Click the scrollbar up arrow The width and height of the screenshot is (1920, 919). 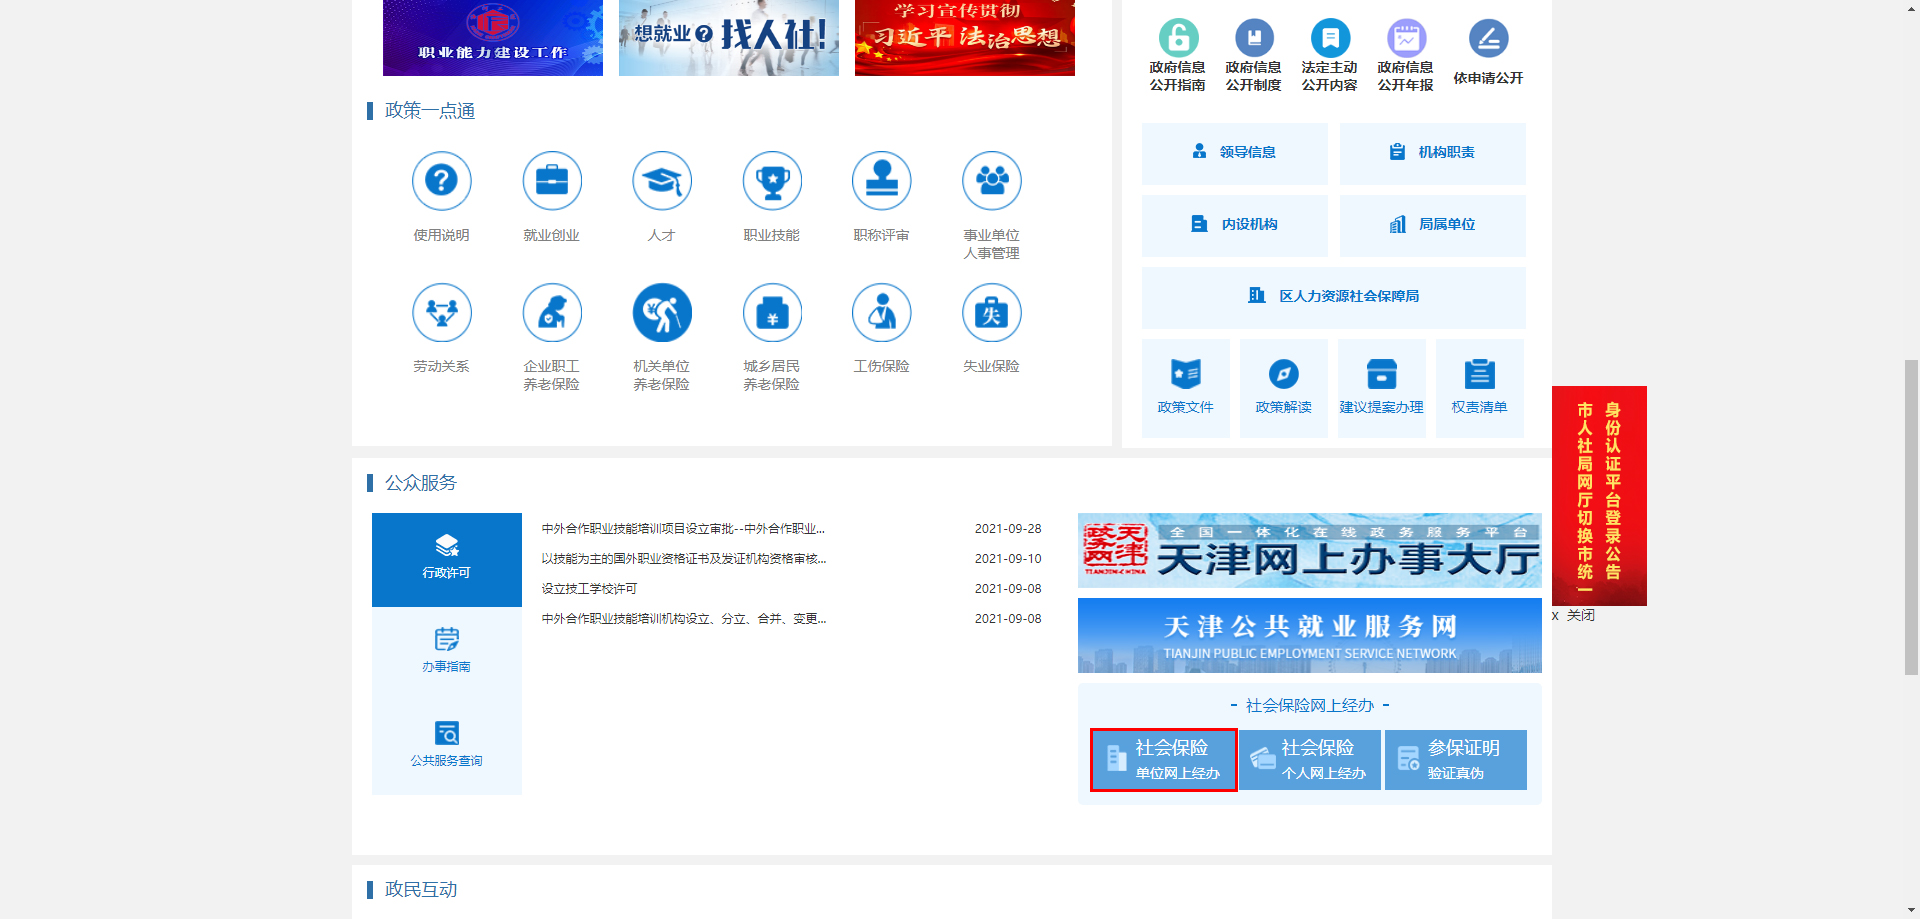[1911, 8]
